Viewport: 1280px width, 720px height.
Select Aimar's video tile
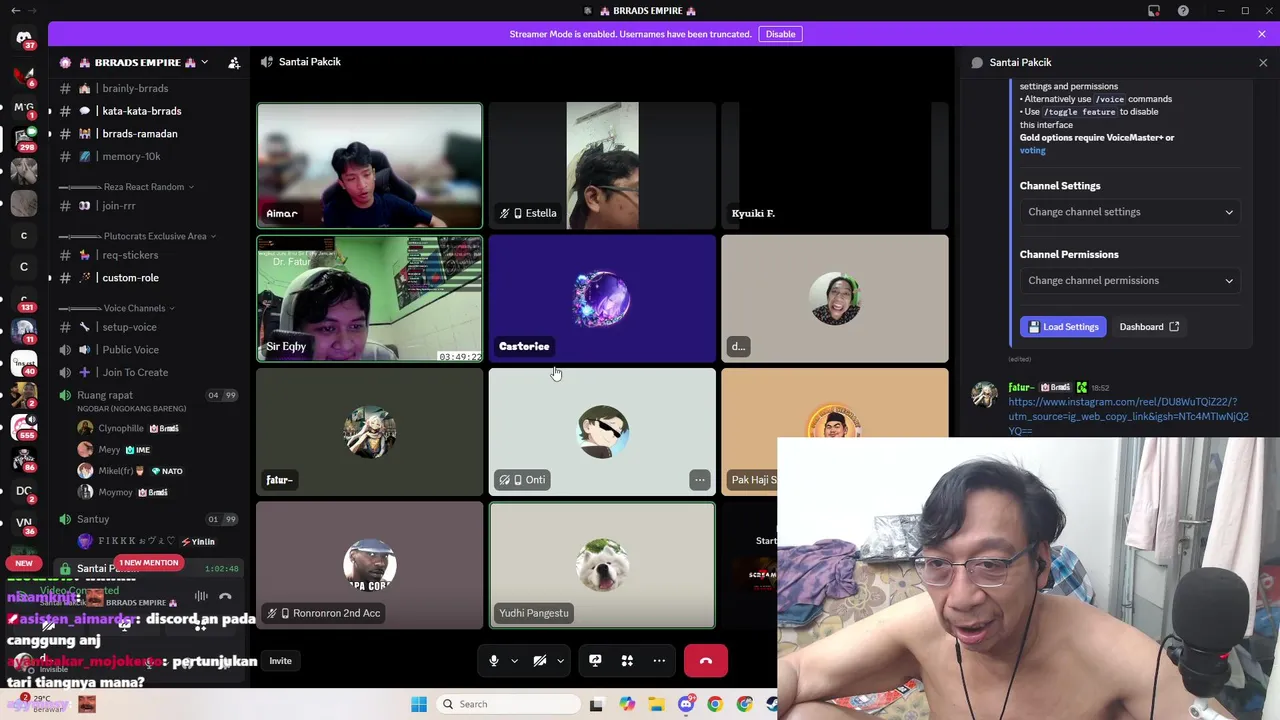click(370, 166)
